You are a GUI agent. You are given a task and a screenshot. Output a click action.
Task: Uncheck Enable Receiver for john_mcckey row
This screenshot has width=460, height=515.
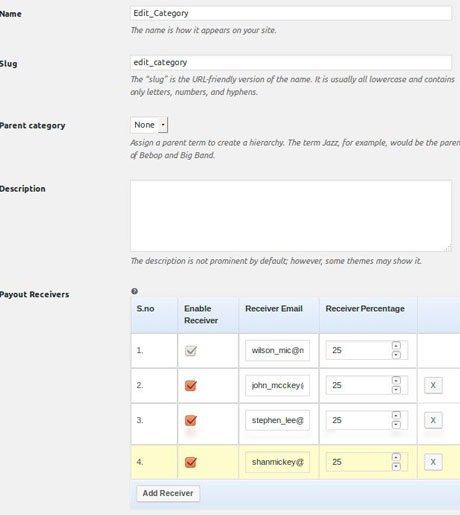point(191,385)
